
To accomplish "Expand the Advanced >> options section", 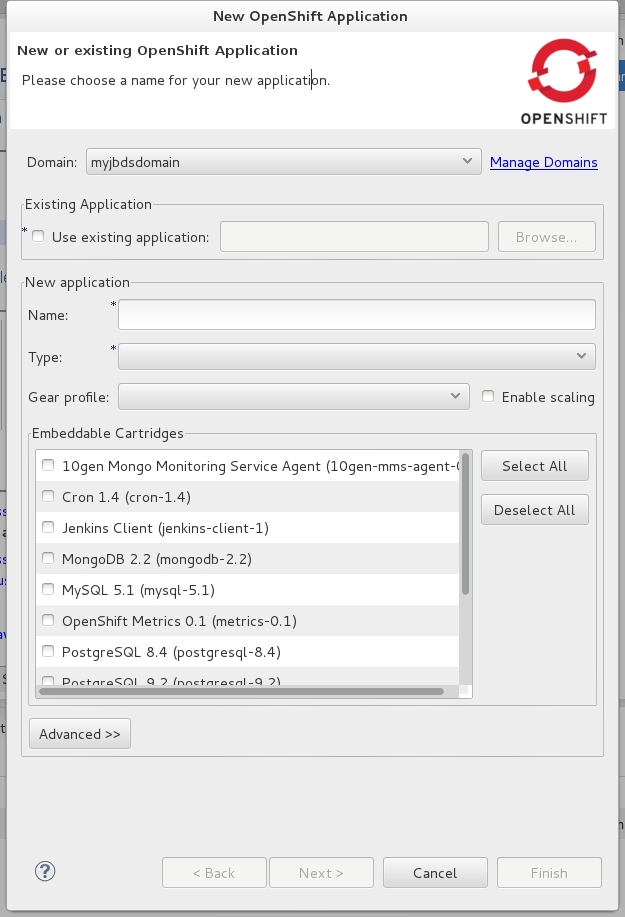I will click(x=80, y=734).
